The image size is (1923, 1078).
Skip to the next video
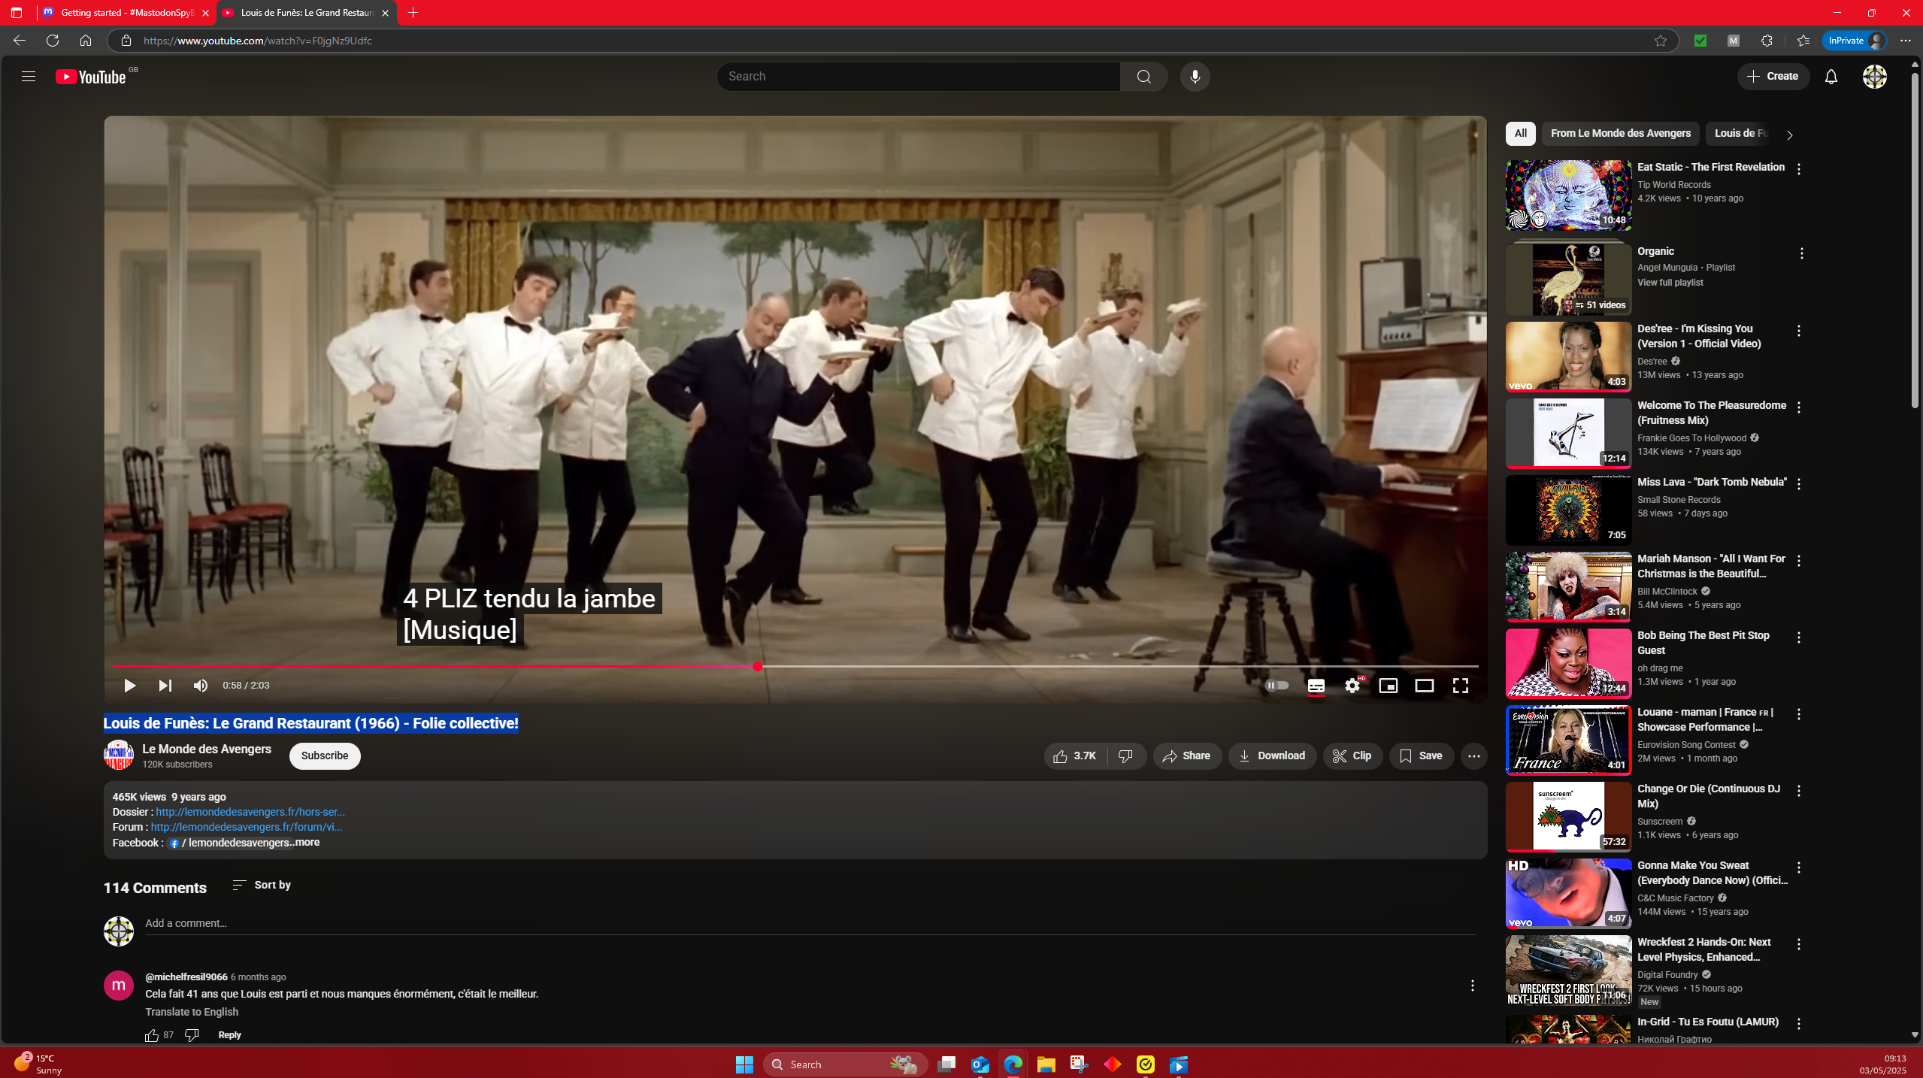coord(165,685)
